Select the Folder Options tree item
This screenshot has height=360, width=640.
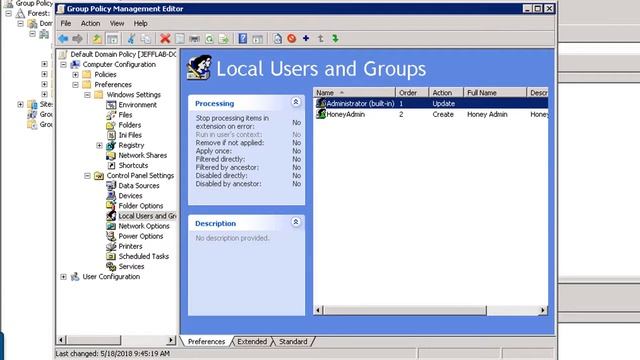click(140, 206)
